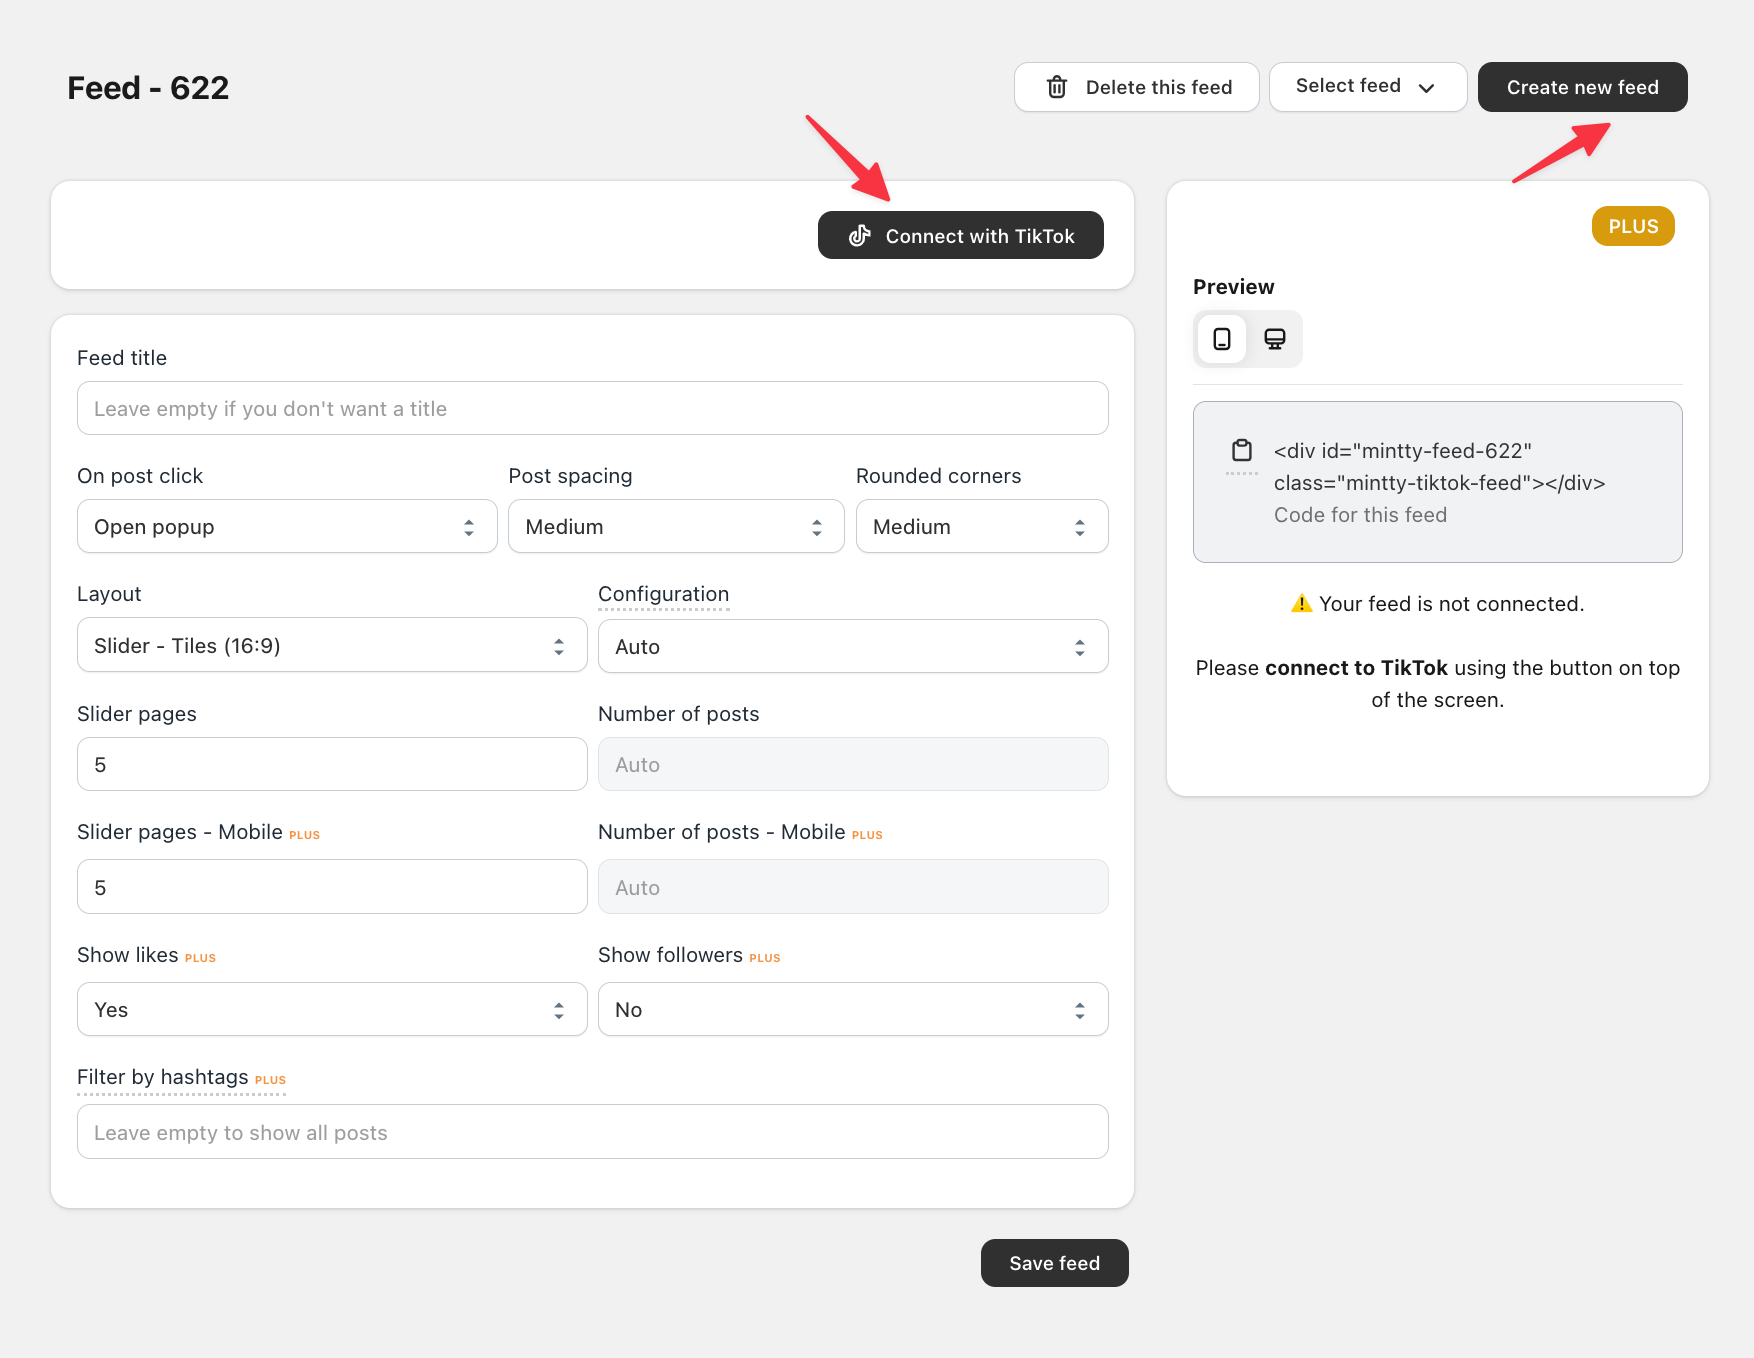The height and width of the screenshot is (1358, 1754).
Task: Click the PLUS tag beside Show followers
Action: click(x=764, y=958)
